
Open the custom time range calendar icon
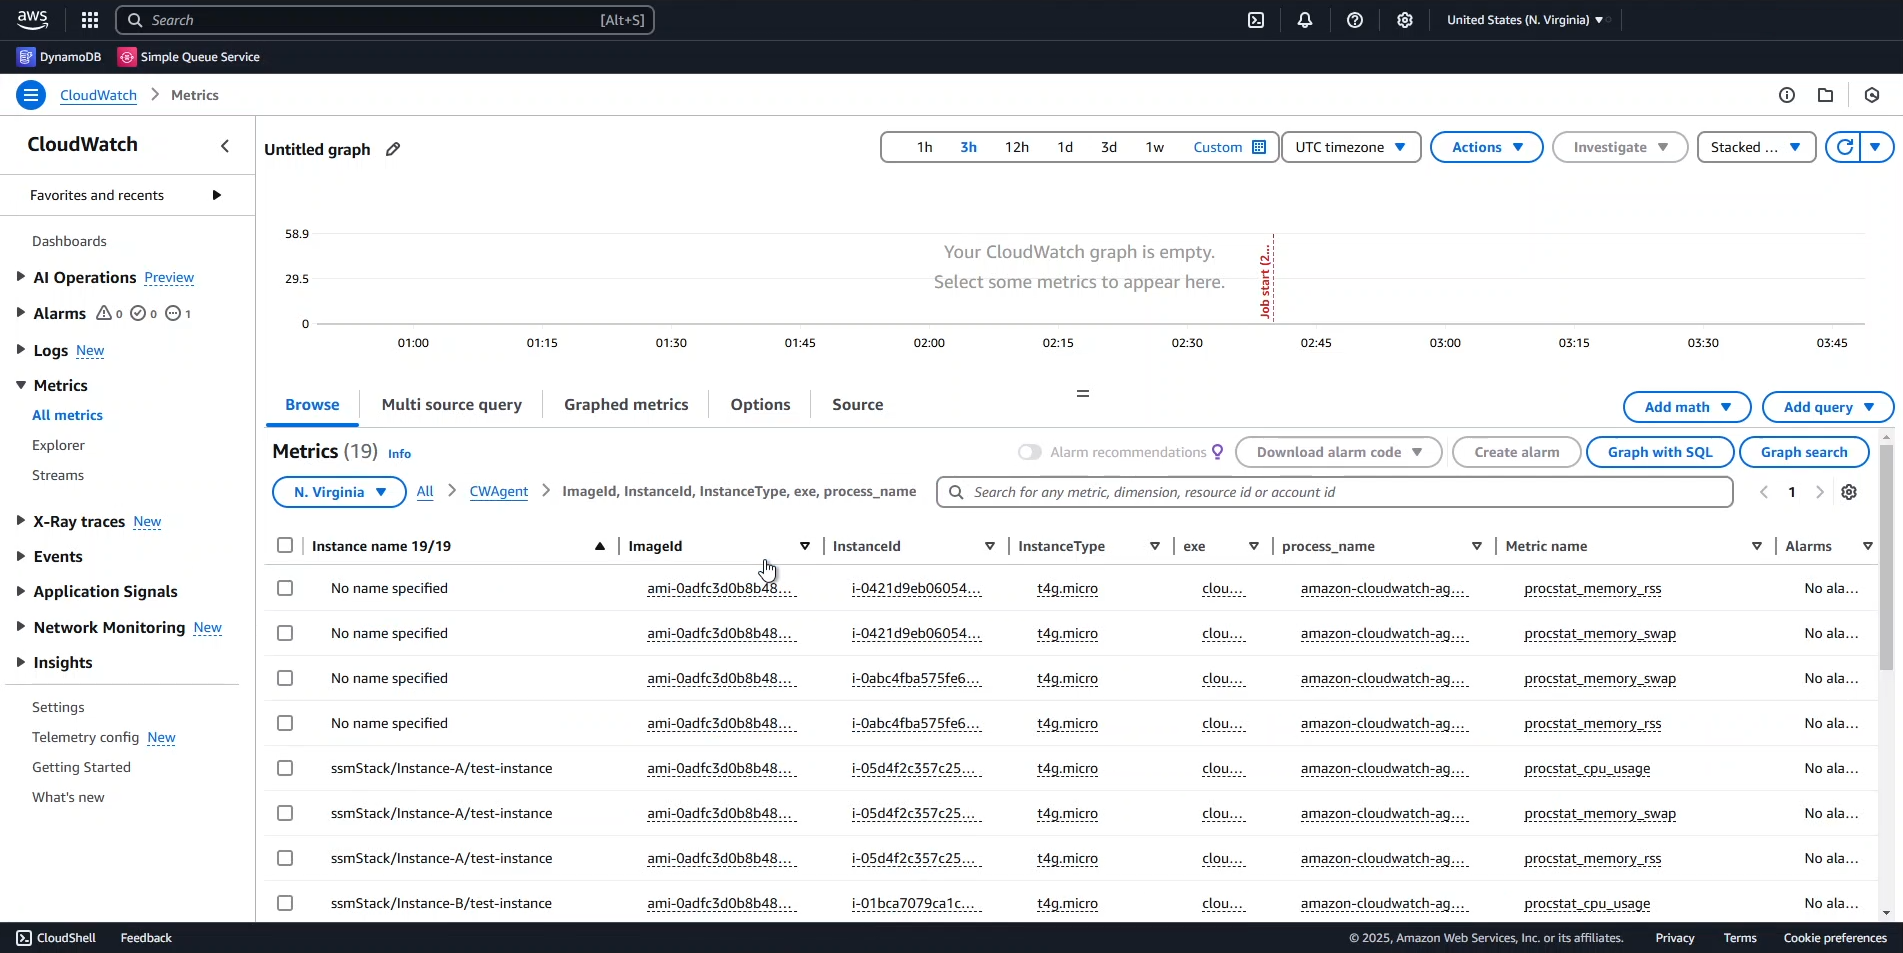point(1259,147)
